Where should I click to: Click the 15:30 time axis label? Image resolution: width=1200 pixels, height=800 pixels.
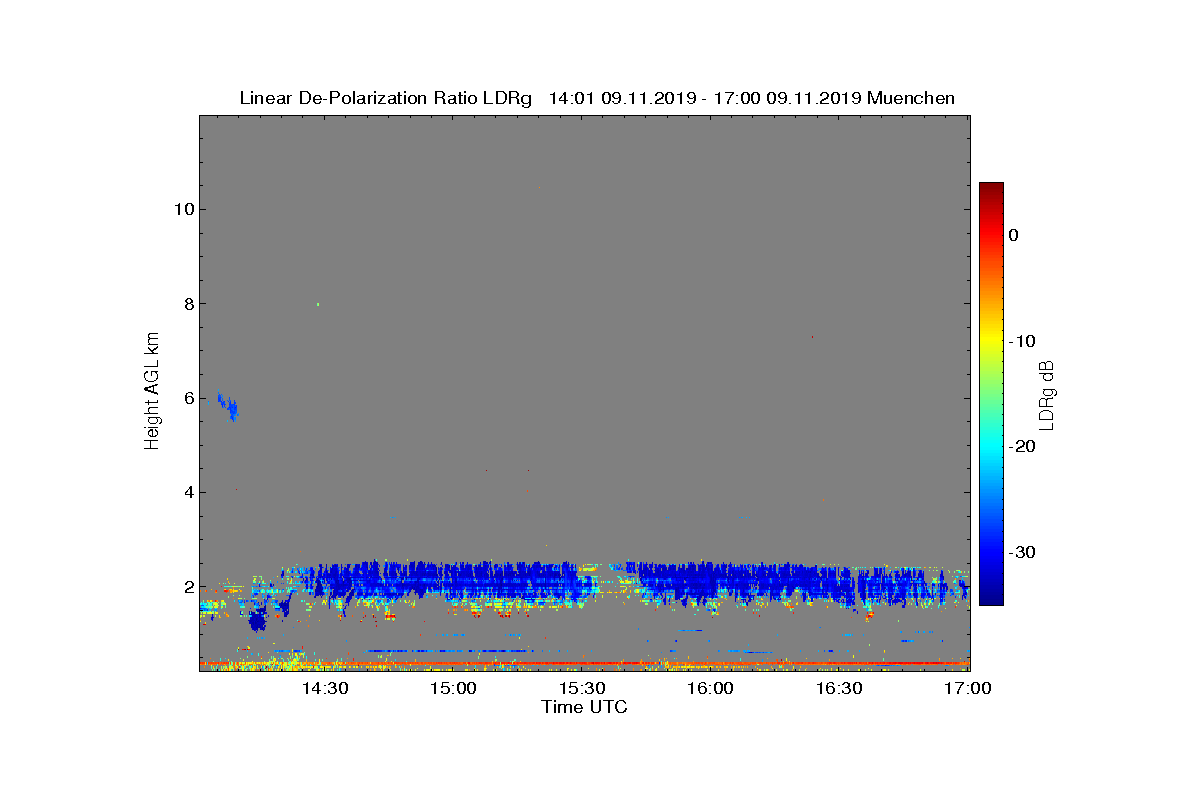click(x=582, y=688)
